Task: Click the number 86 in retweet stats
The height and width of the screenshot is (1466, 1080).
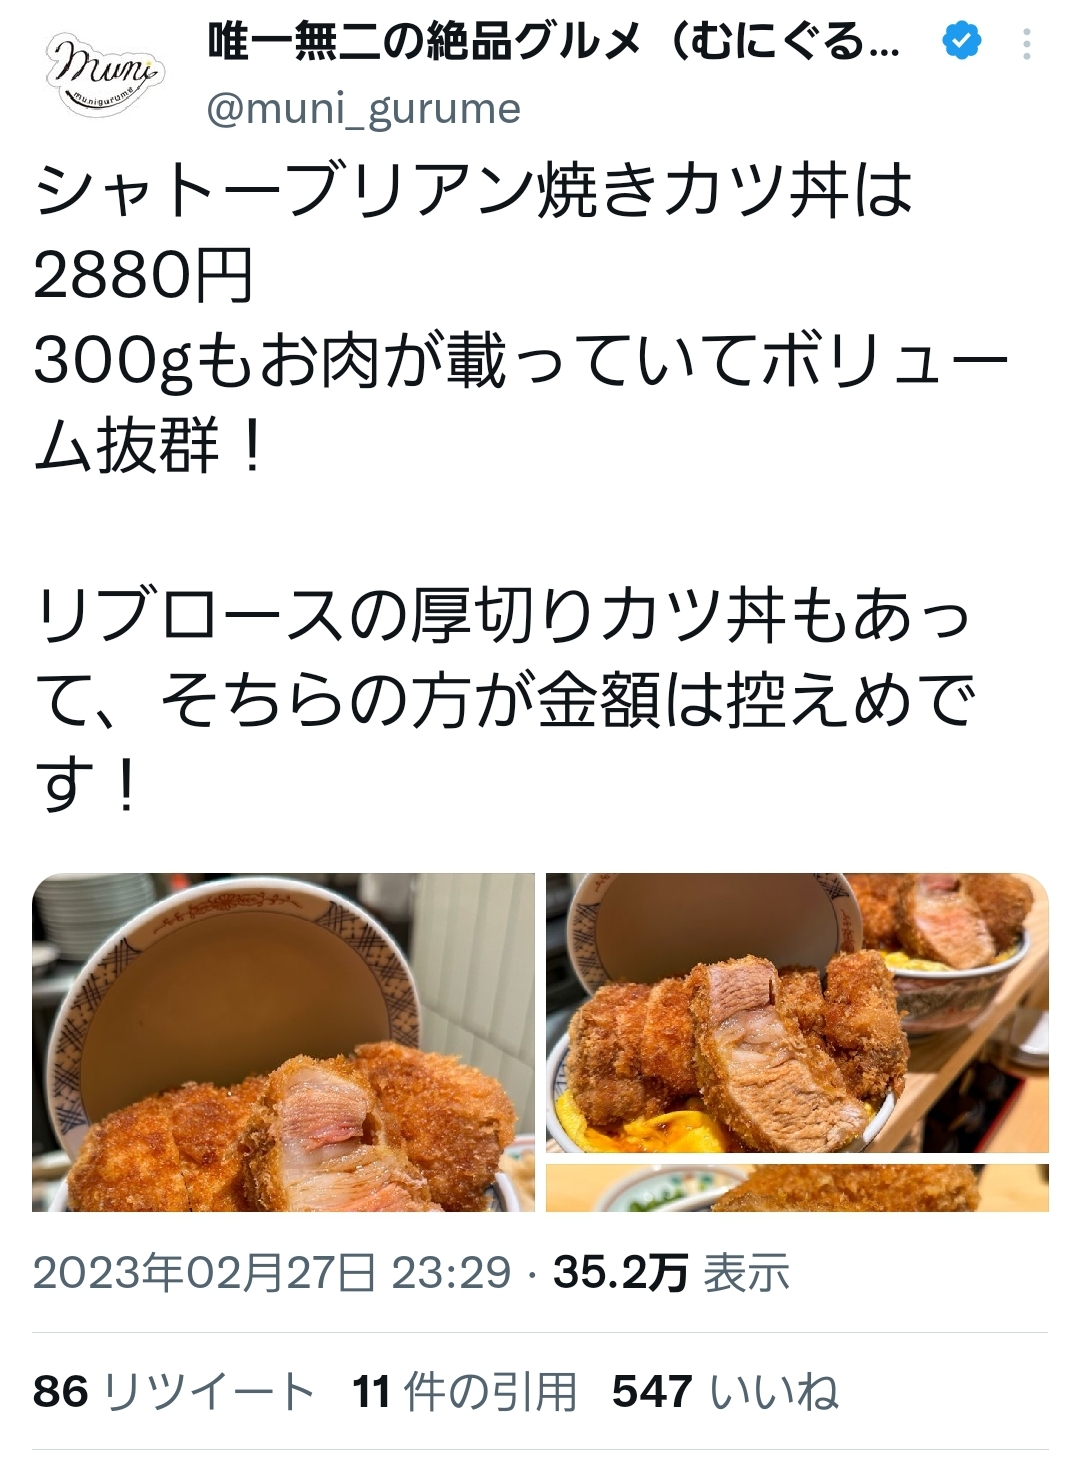Action: pos(61,1391)
